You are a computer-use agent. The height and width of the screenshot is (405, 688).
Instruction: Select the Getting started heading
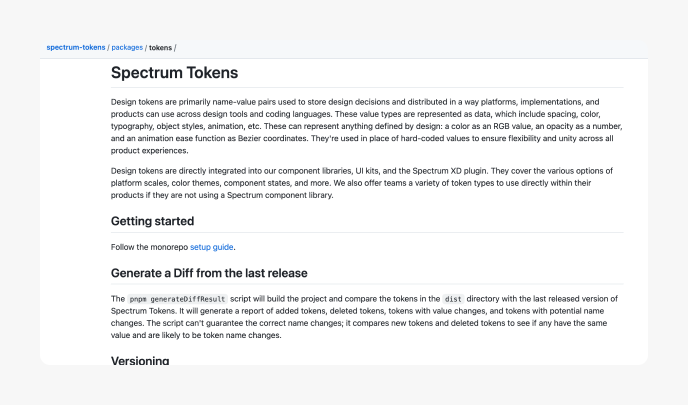tap(152, 221)
